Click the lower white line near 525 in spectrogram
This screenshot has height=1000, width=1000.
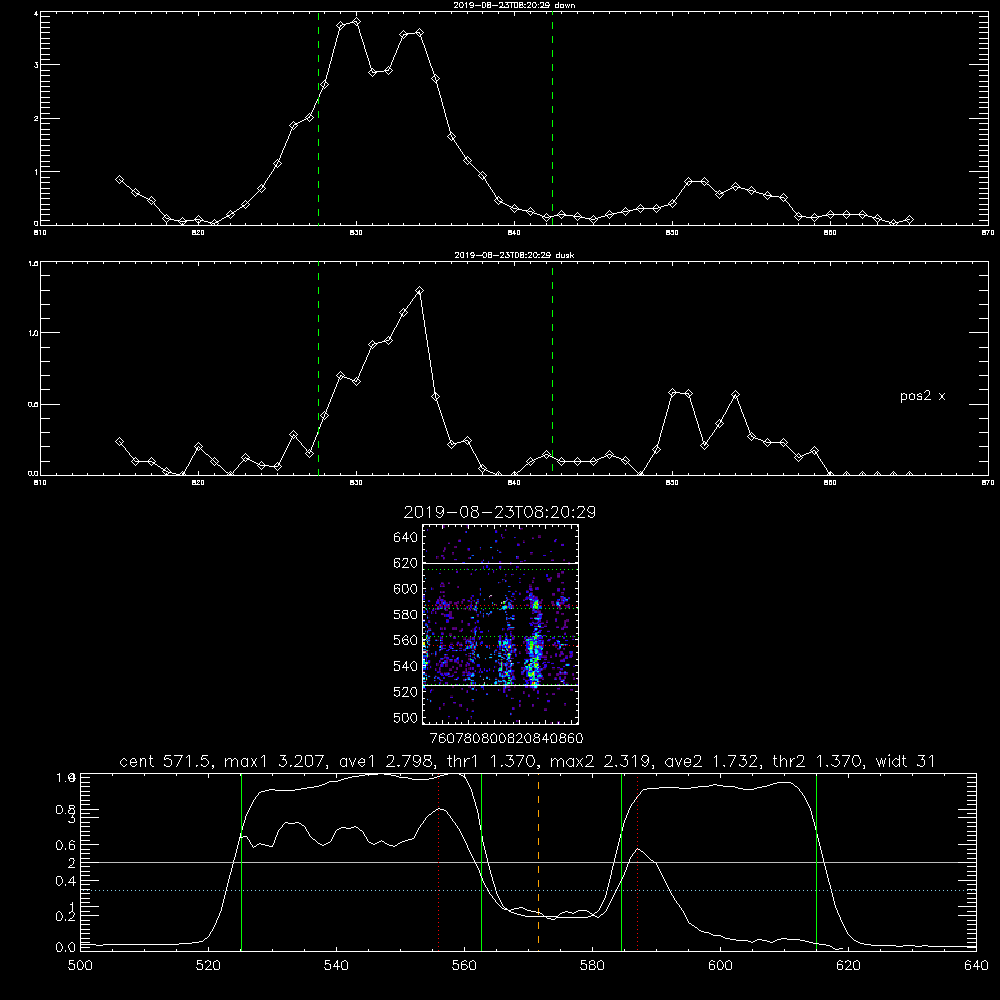pos(501,686)
